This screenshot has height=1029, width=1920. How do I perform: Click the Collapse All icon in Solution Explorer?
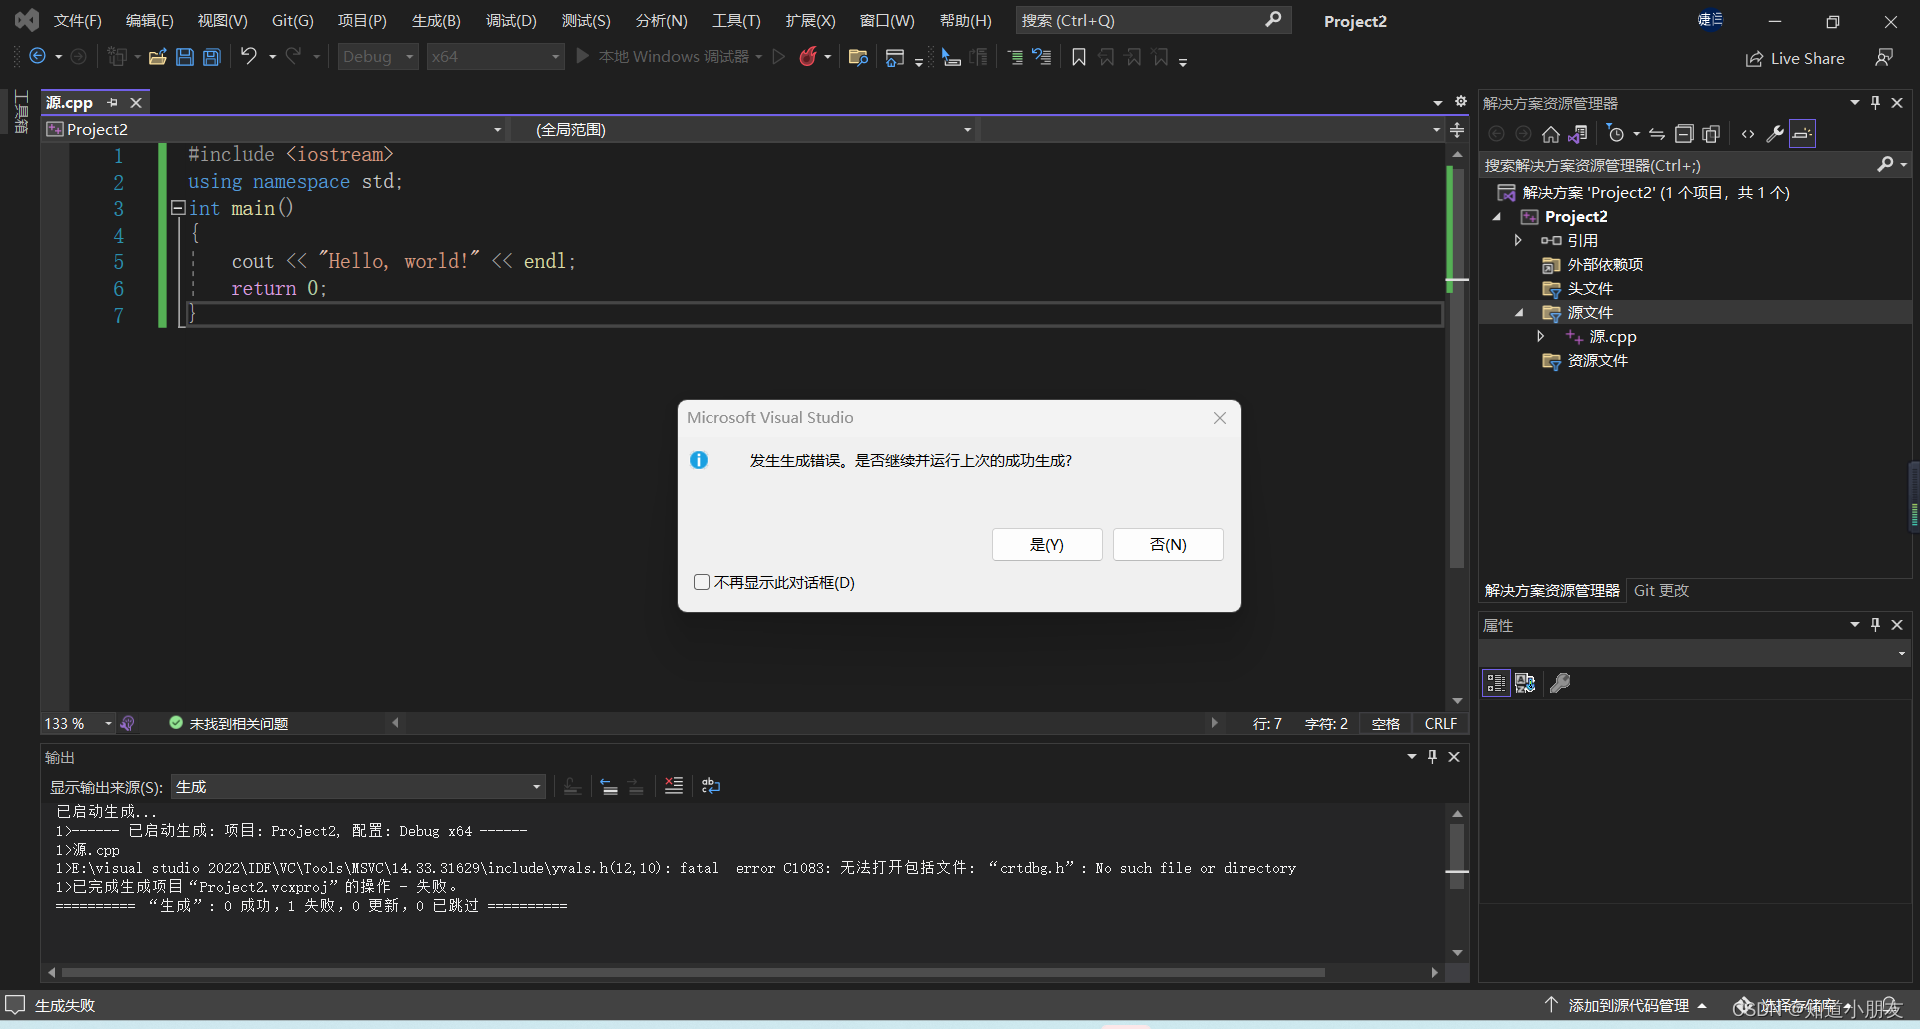[x=1684, y=133]
